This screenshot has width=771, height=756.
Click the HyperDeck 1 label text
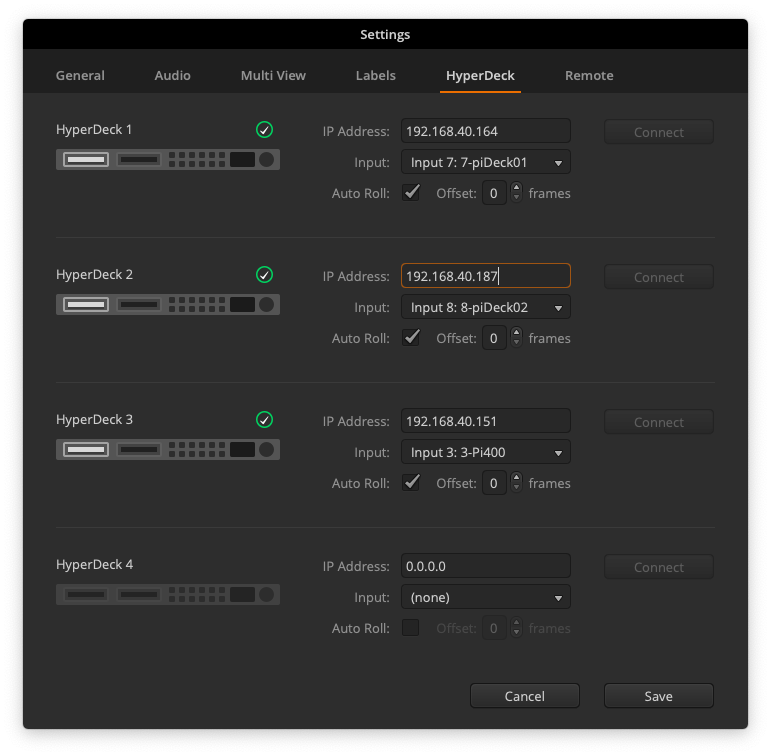tap(94, 130)
